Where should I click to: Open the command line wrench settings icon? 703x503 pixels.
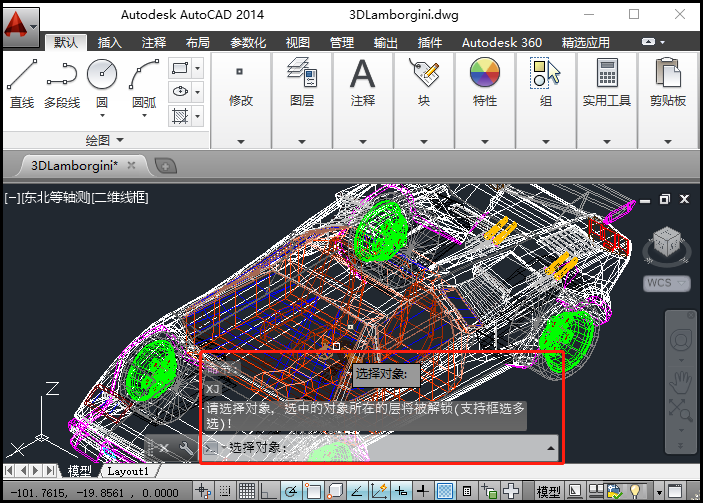pos(186,448)
